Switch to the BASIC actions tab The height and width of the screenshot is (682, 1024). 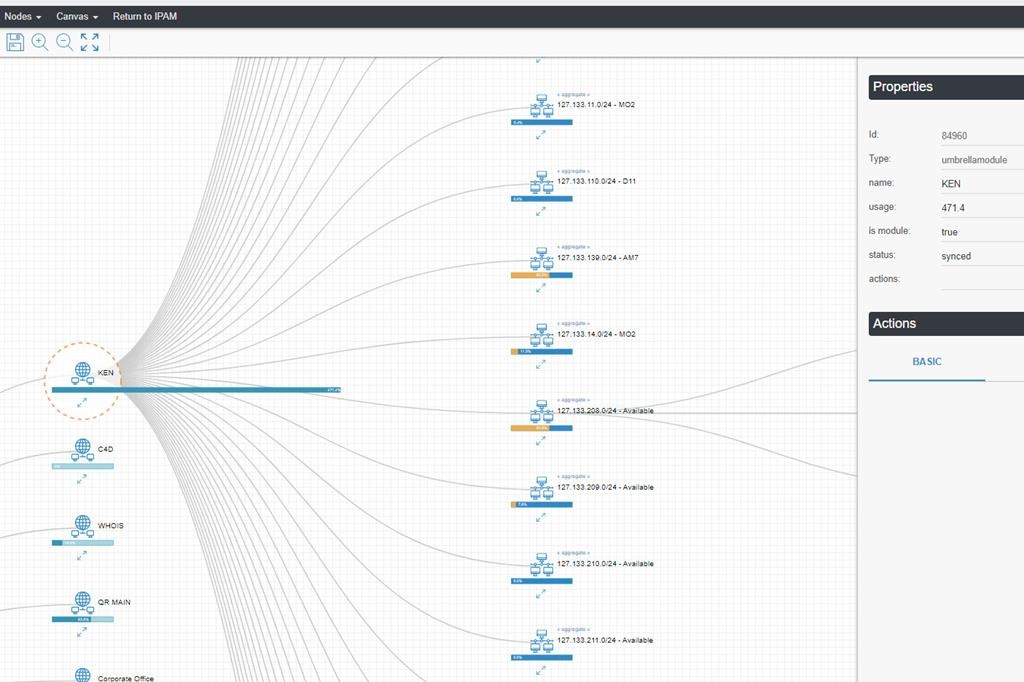(x=926, y=362)
